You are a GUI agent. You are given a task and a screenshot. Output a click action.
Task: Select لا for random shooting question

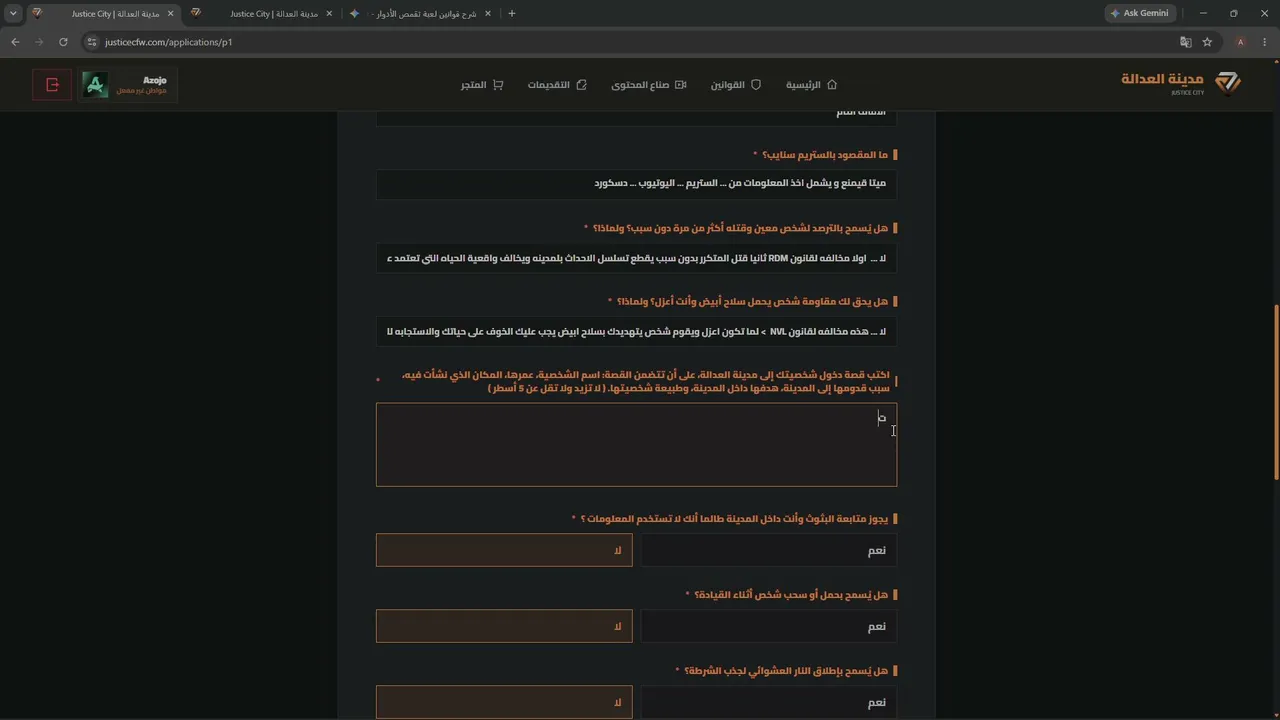tap(504, 702)
